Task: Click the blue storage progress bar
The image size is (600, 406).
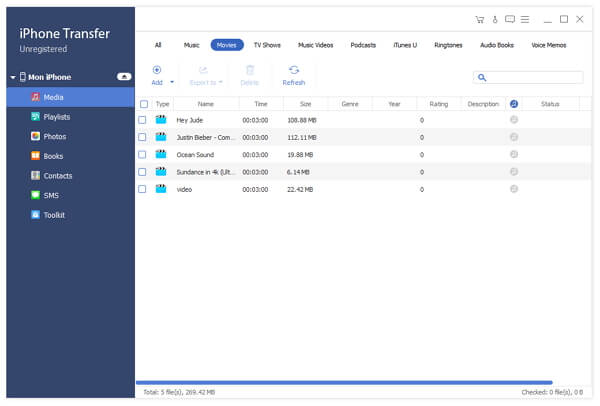Action: (344, 383)
